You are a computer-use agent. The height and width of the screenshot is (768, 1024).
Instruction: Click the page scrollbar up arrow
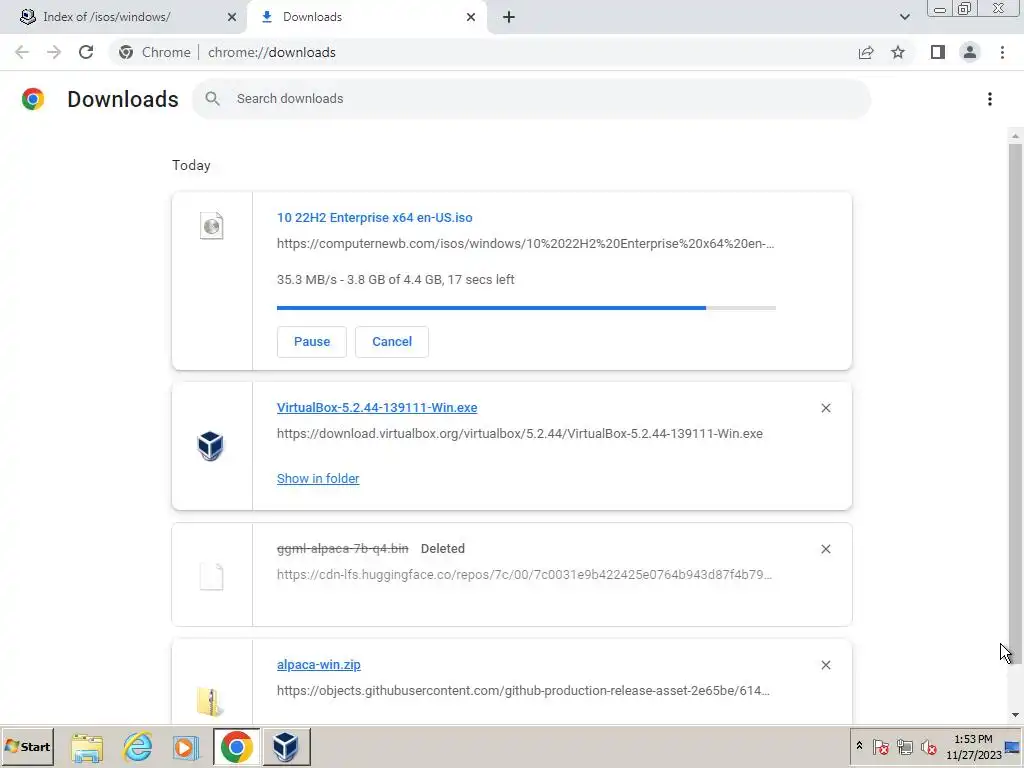point(1015,136)
